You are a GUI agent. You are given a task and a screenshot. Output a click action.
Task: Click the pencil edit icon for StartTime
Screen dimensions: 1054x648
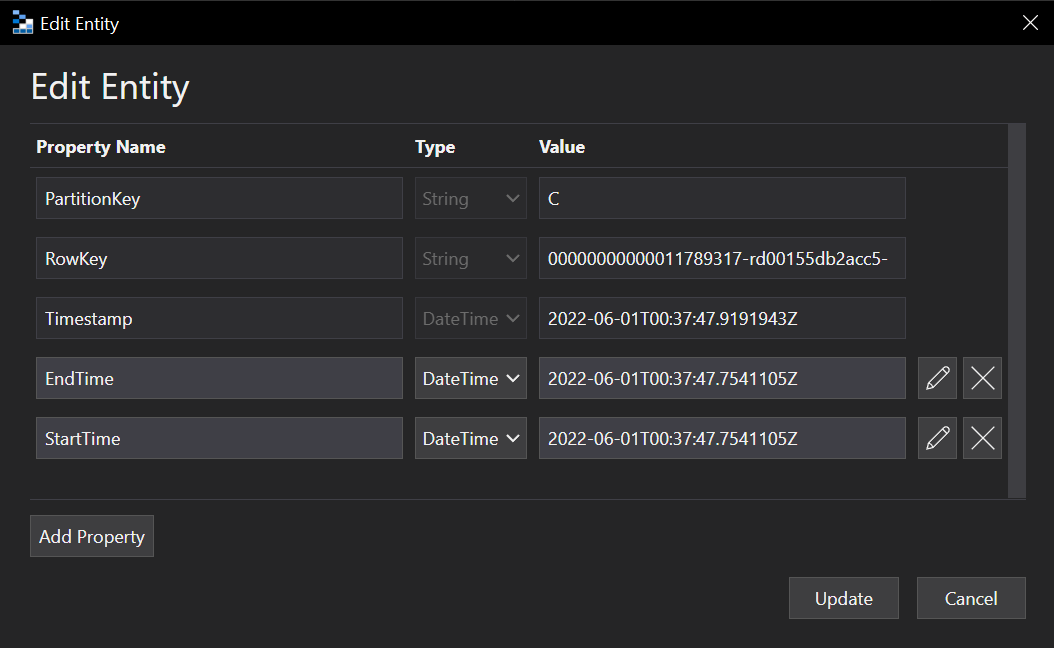click(937, 438)
